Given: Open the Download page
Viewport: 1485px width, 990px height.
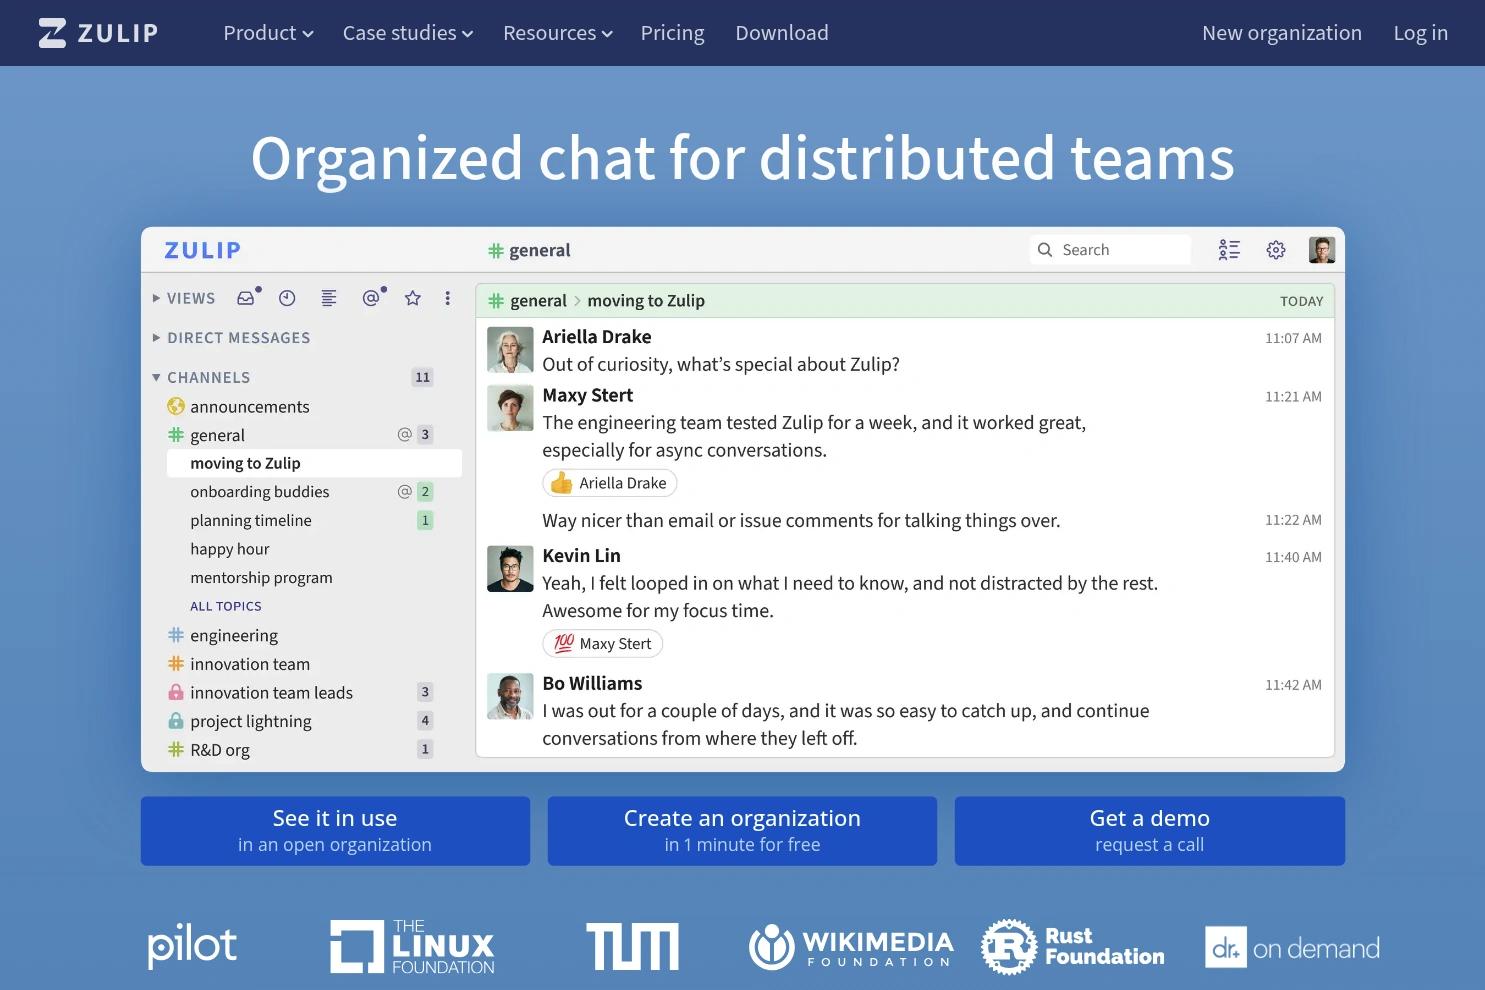Looking at the screenshot, I should (x=782, y=33).
